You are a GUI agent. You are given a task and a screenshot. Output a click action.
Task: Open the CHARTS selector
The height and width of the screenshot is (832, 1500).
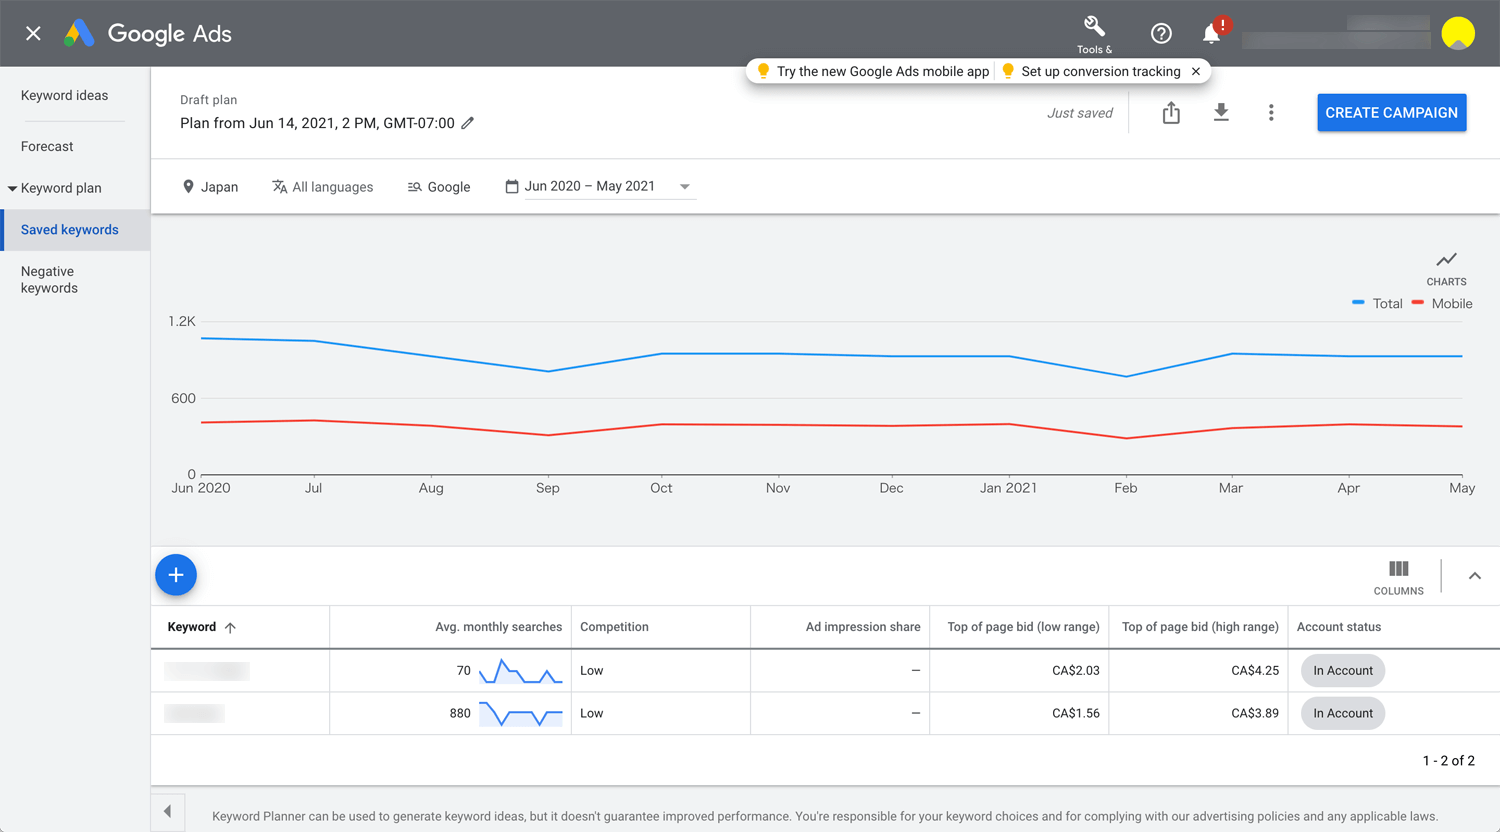pyautogui.click(x=1446, y=268)
